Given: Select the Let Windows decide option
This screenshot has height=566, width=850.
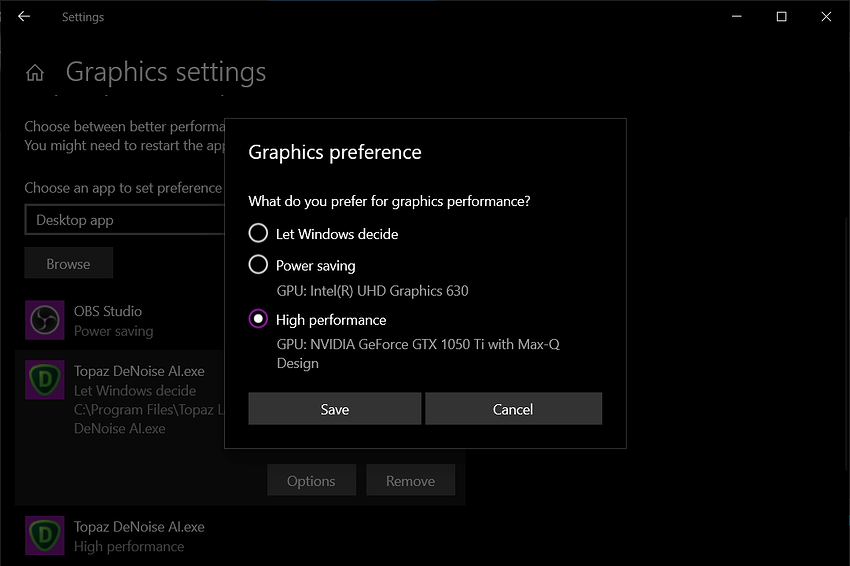Looking at the screenshot, I should pyautogui.click(x=258, y=234).
